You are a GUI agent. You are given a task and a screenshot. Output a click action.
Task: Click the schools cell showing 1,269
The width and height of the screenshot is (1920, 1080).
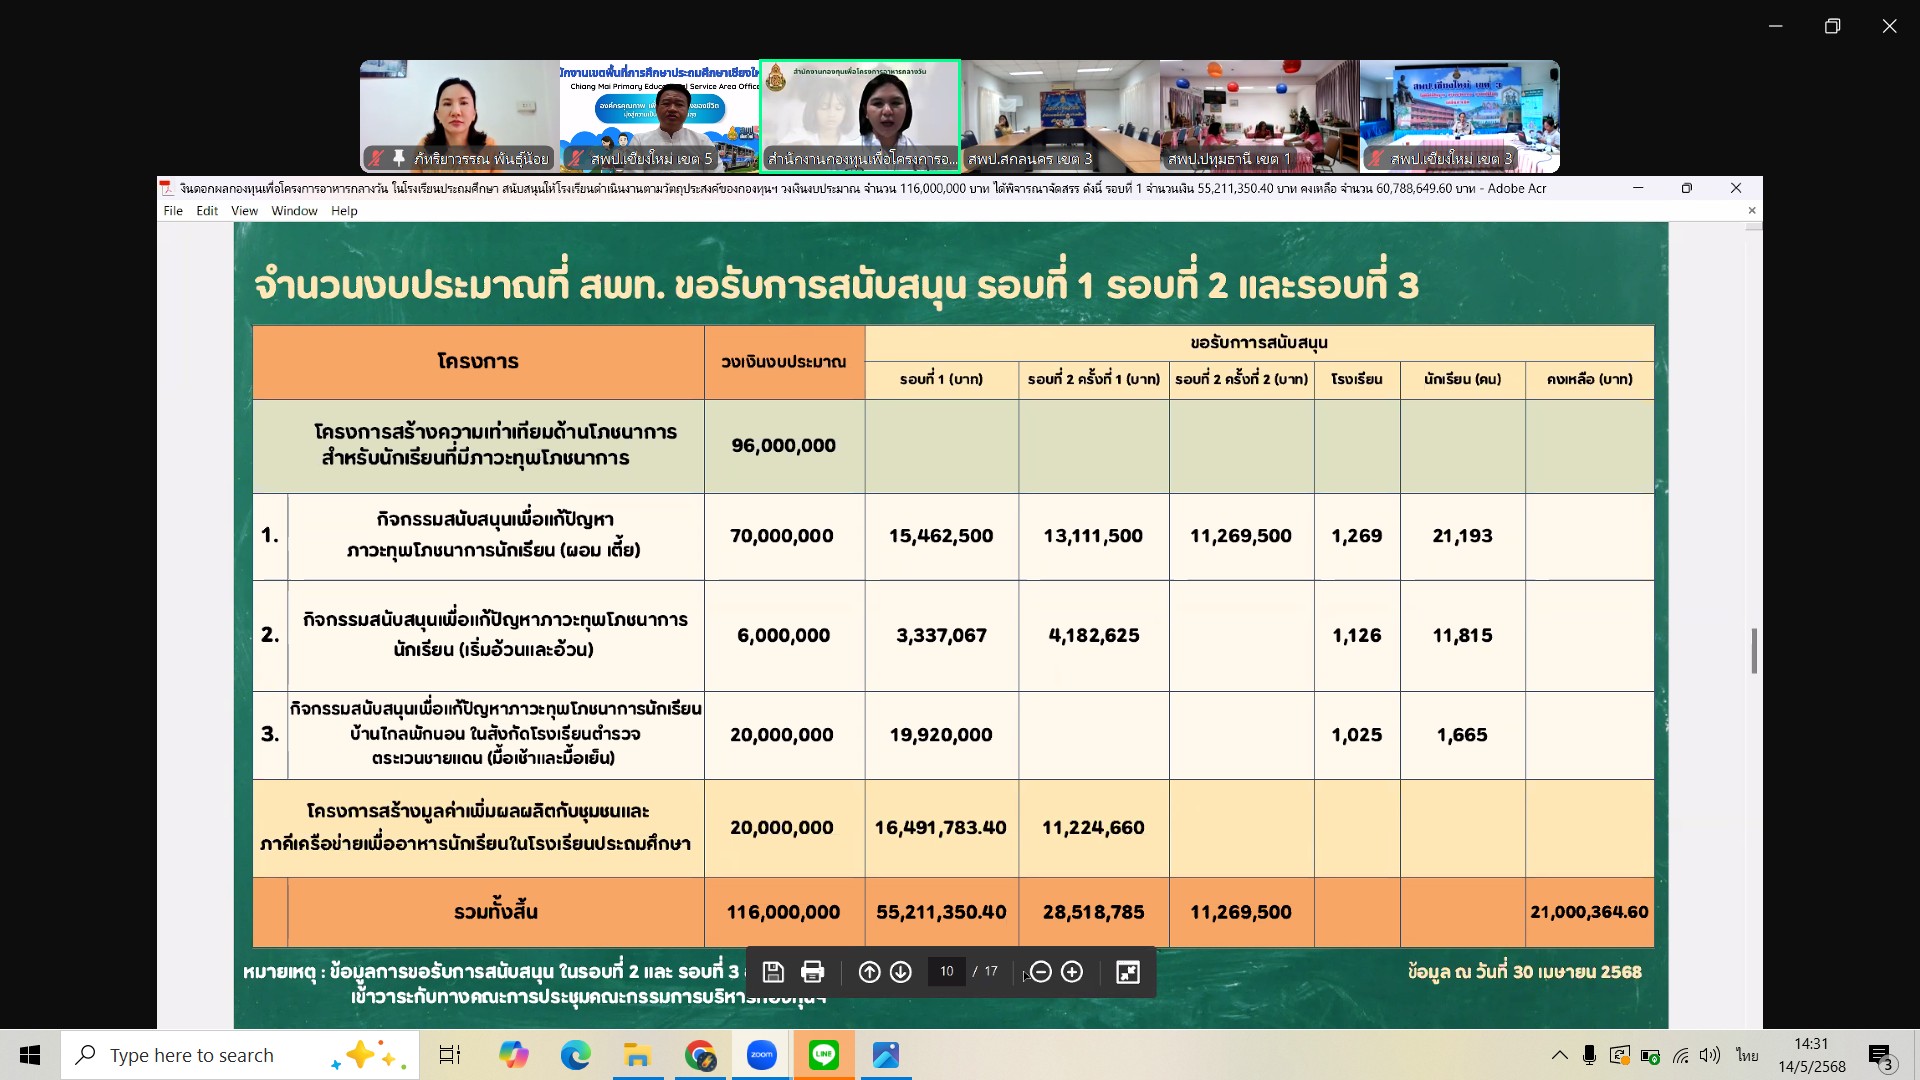coord(1357,536)
